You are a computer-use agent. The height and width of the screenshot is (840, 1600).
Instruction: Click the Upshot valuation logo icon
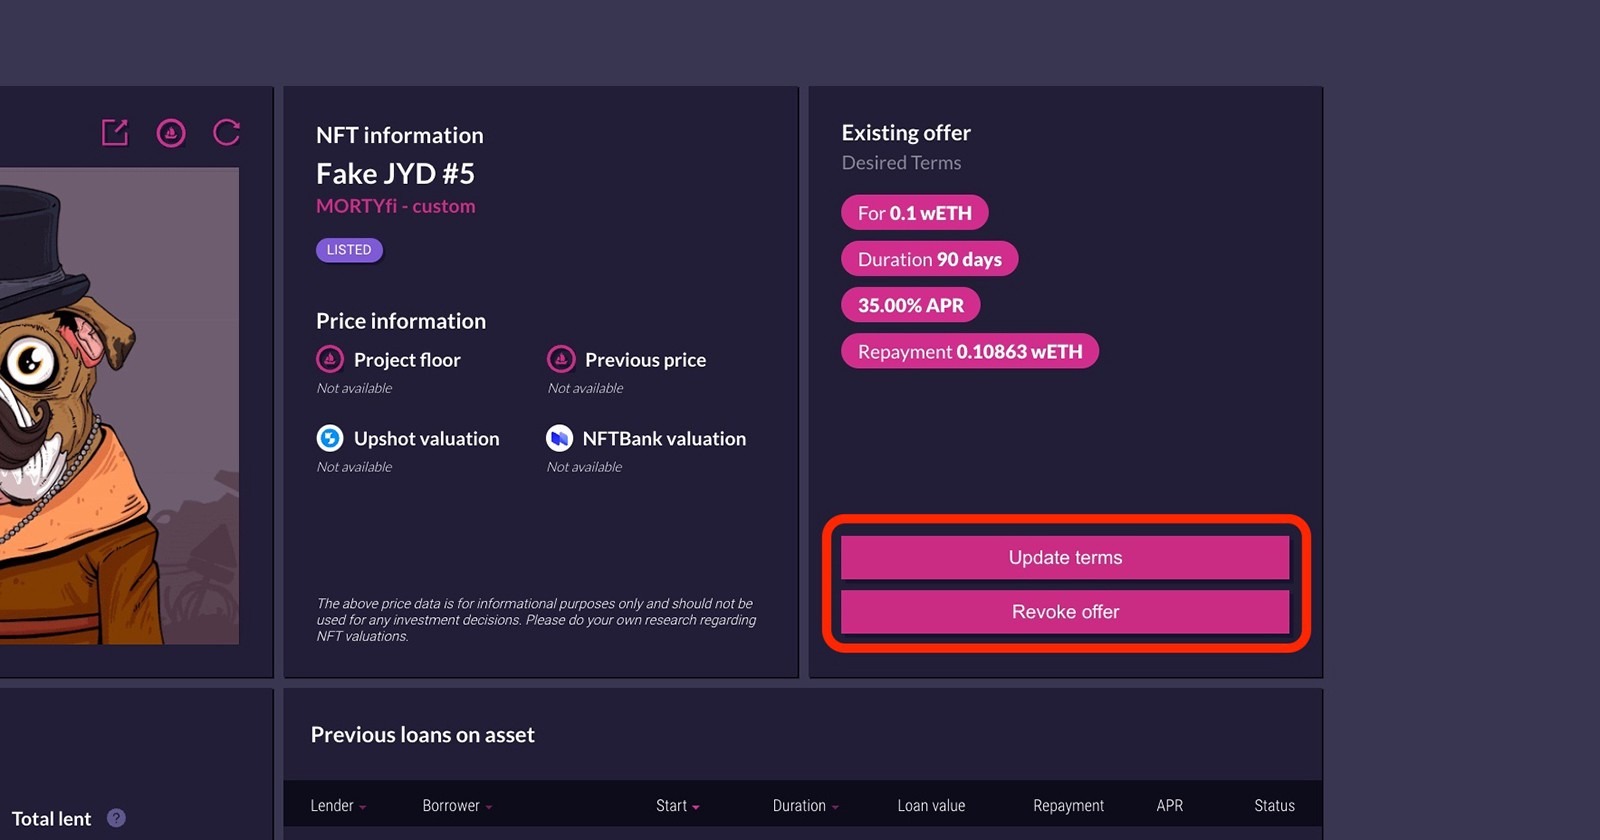click(330, 438)
